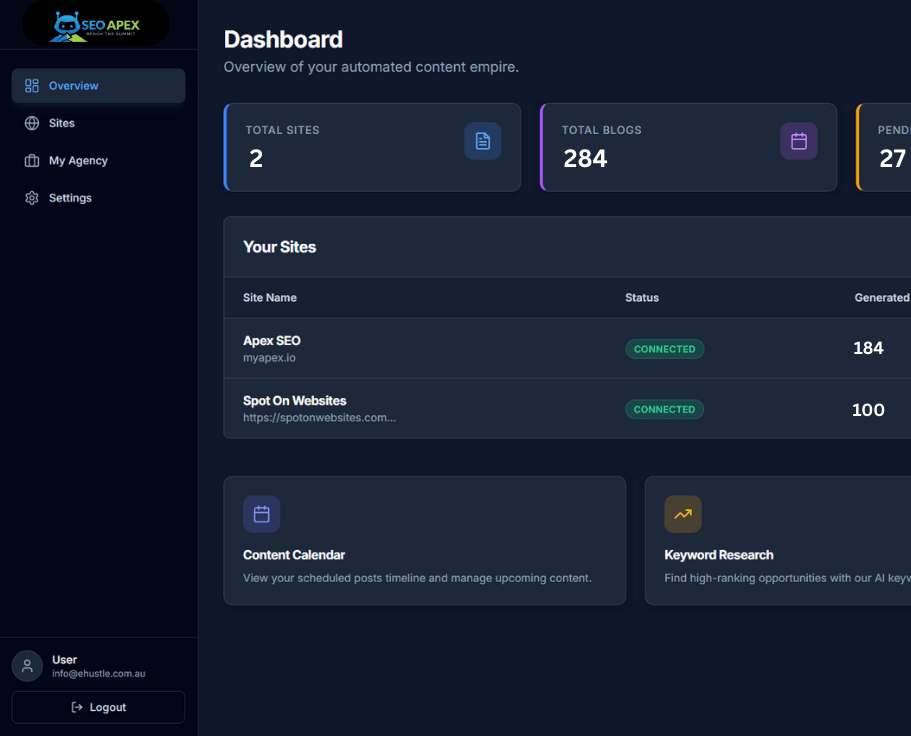911x736 pixels.
Task: Click the SEO Apex logo
Action: 96,23
